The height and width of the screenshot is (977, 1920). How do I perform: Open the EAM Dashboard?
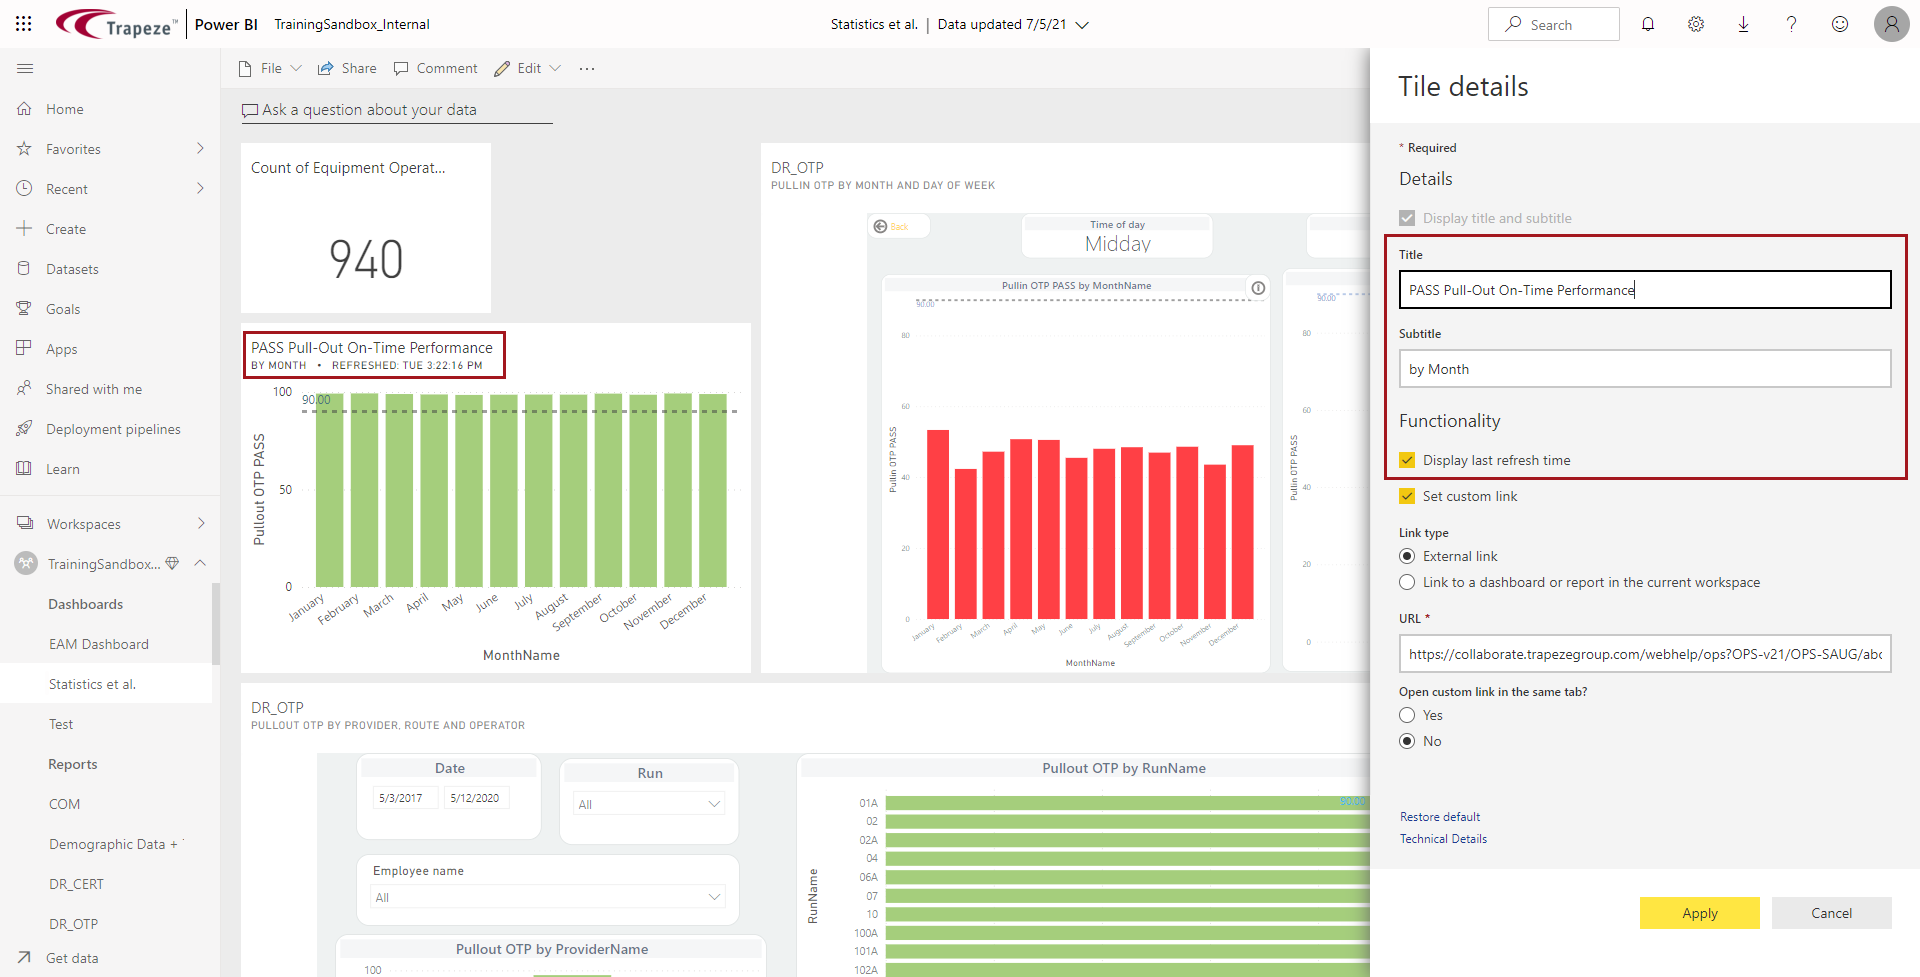[98, 643]
